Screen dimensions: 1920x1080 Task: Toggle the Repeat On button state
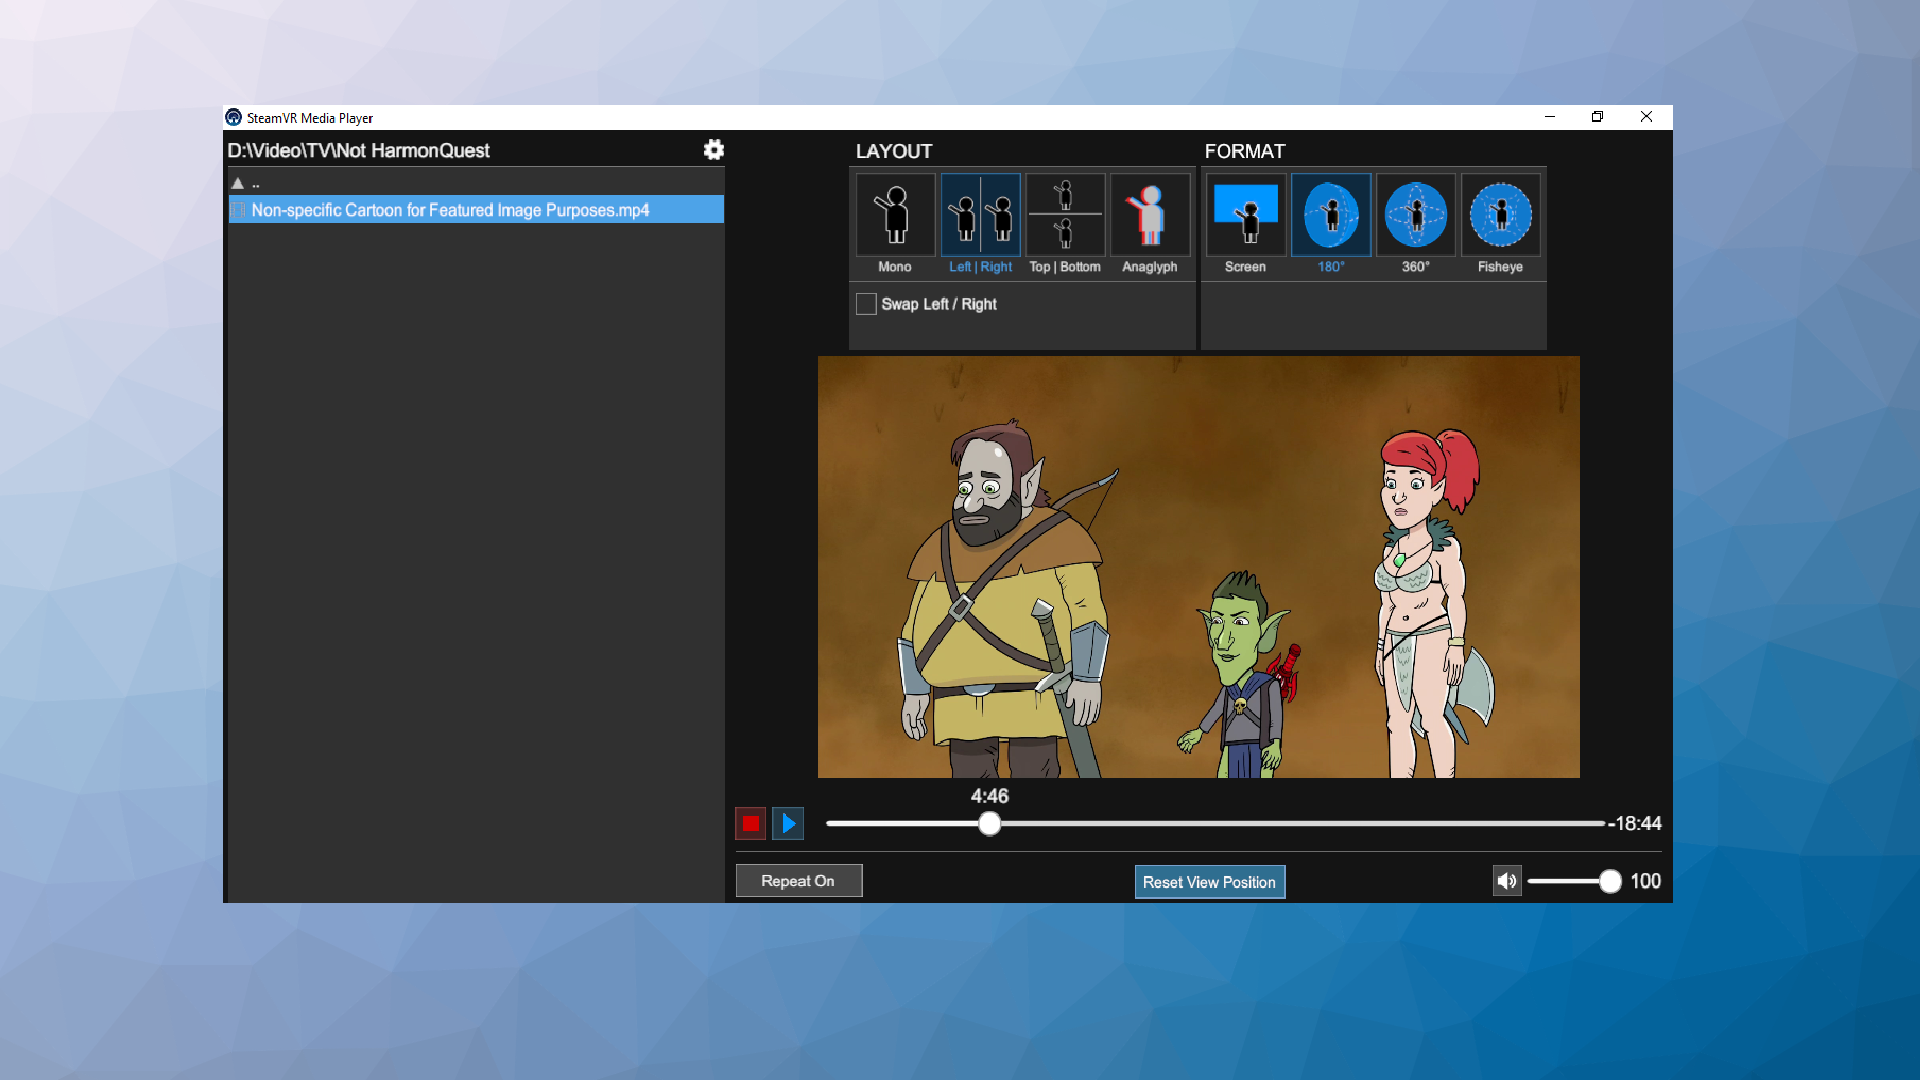(x=798, y=881)
